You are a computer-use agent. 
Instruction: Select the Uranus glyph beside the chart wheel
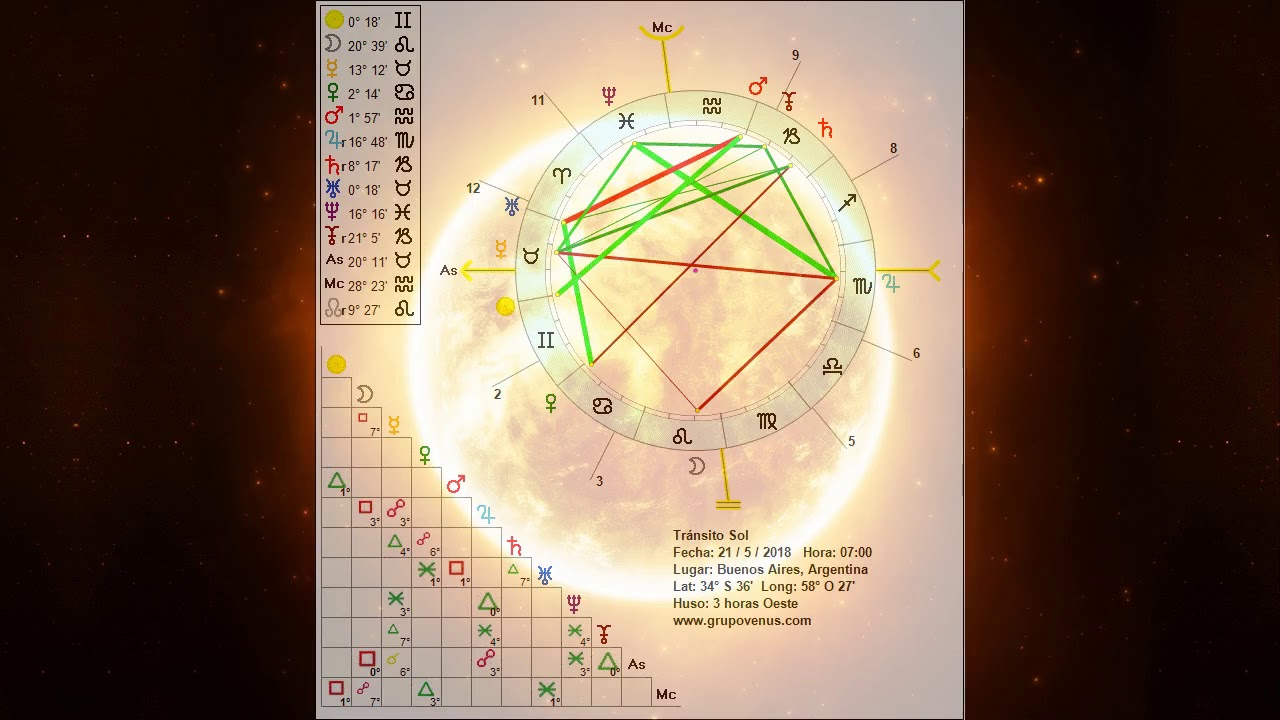point(512,206)
